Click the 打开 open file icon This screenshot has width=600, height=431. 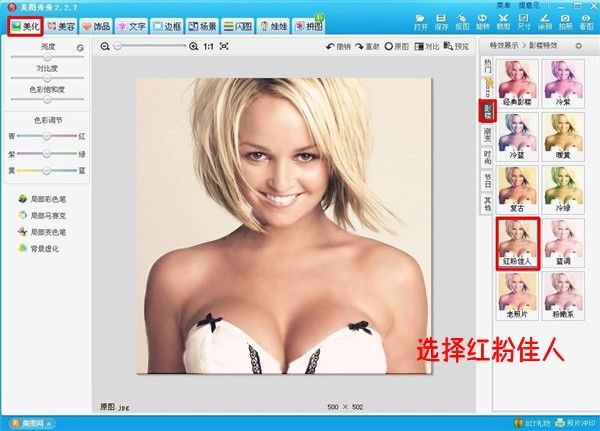click(421, 23)
